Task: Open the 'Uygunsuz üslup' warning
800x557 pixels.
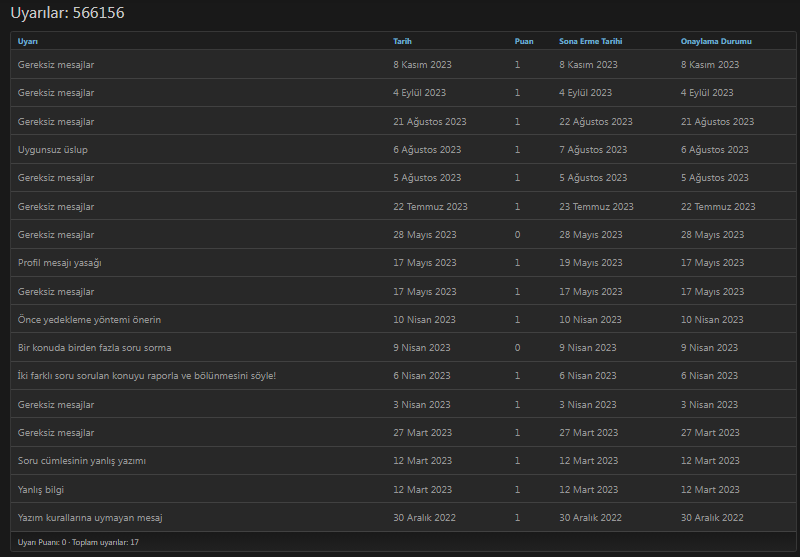Action: 52,149
